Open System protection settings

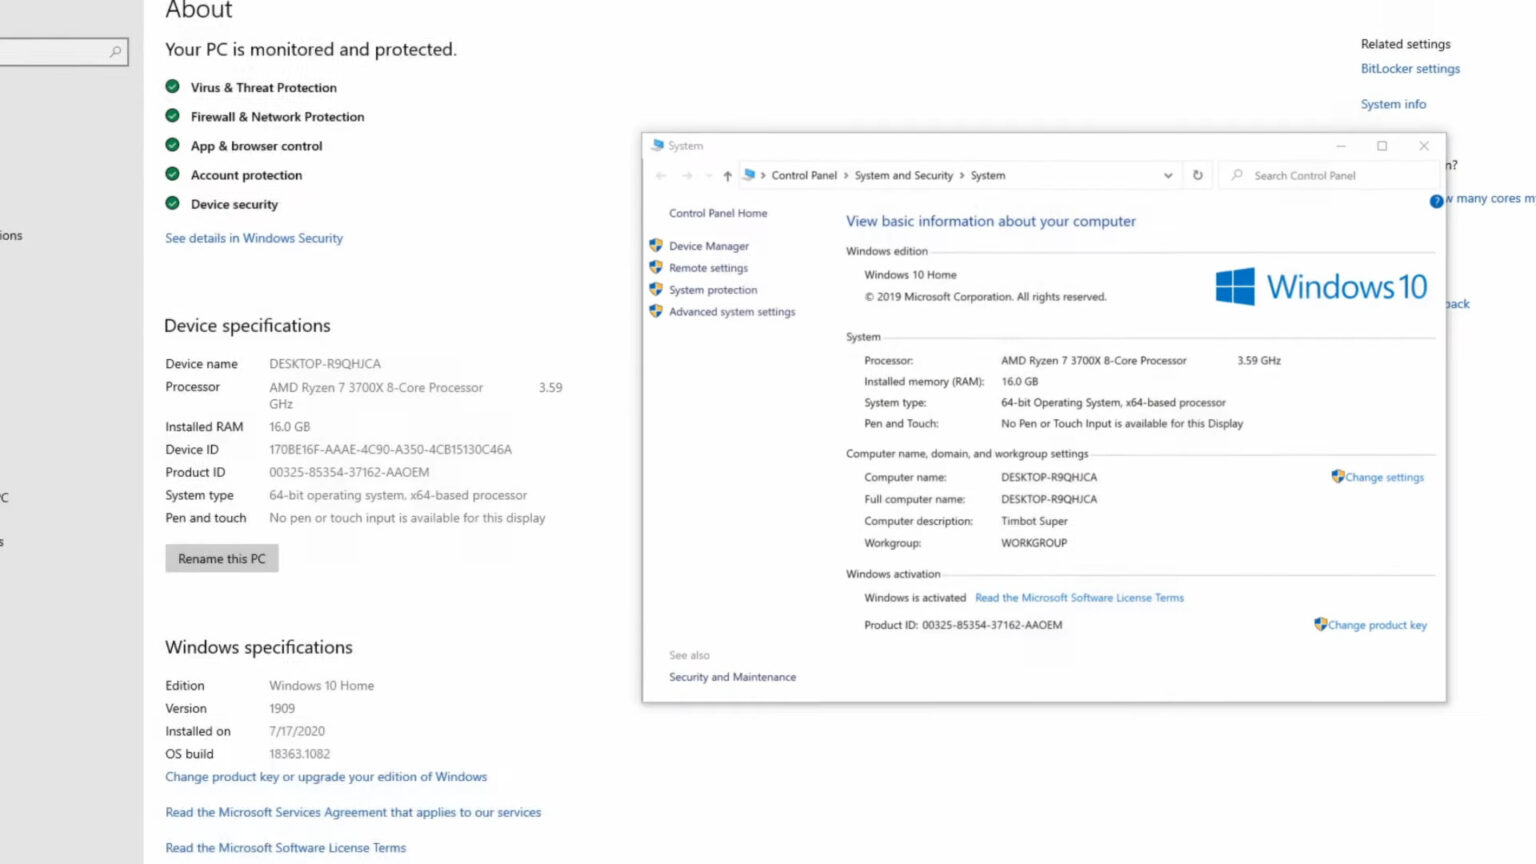click(x=712, y=289)
